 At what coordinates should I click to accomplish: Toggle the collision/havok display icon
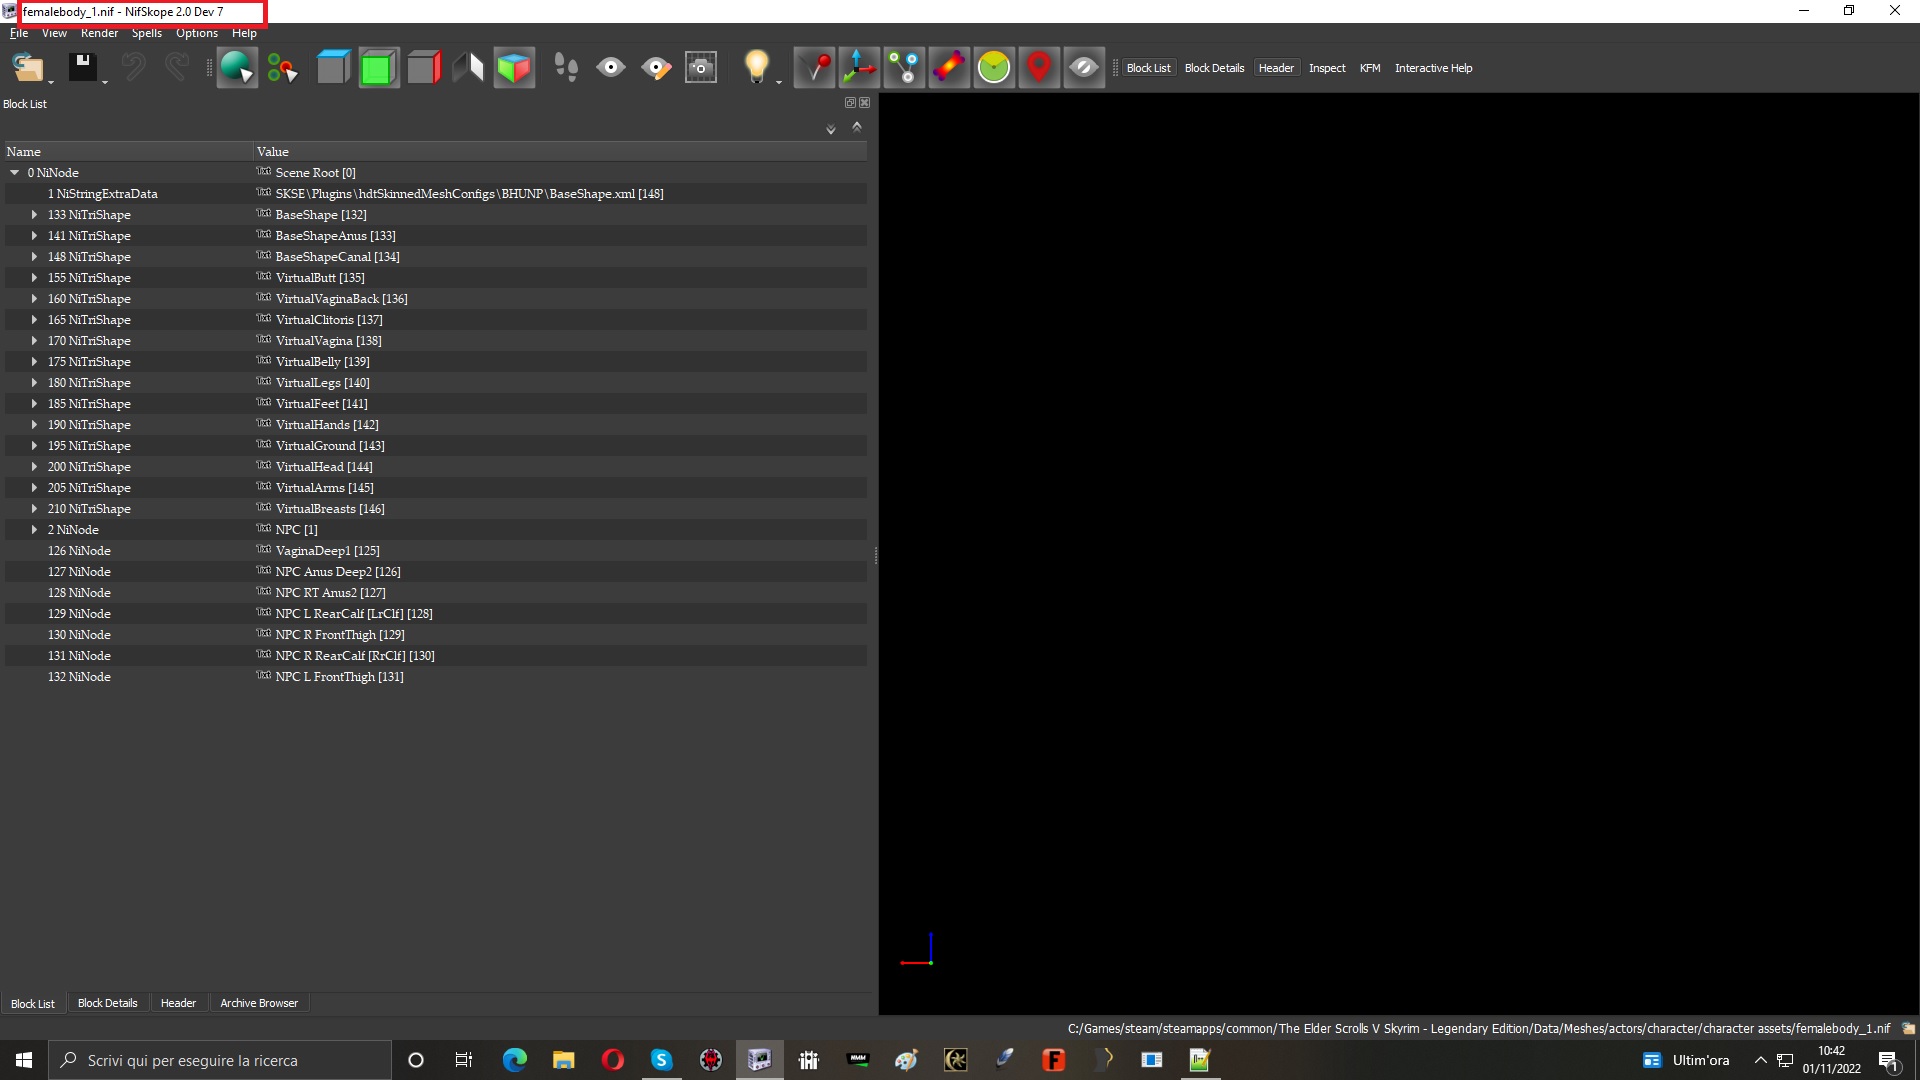(949, 68)
